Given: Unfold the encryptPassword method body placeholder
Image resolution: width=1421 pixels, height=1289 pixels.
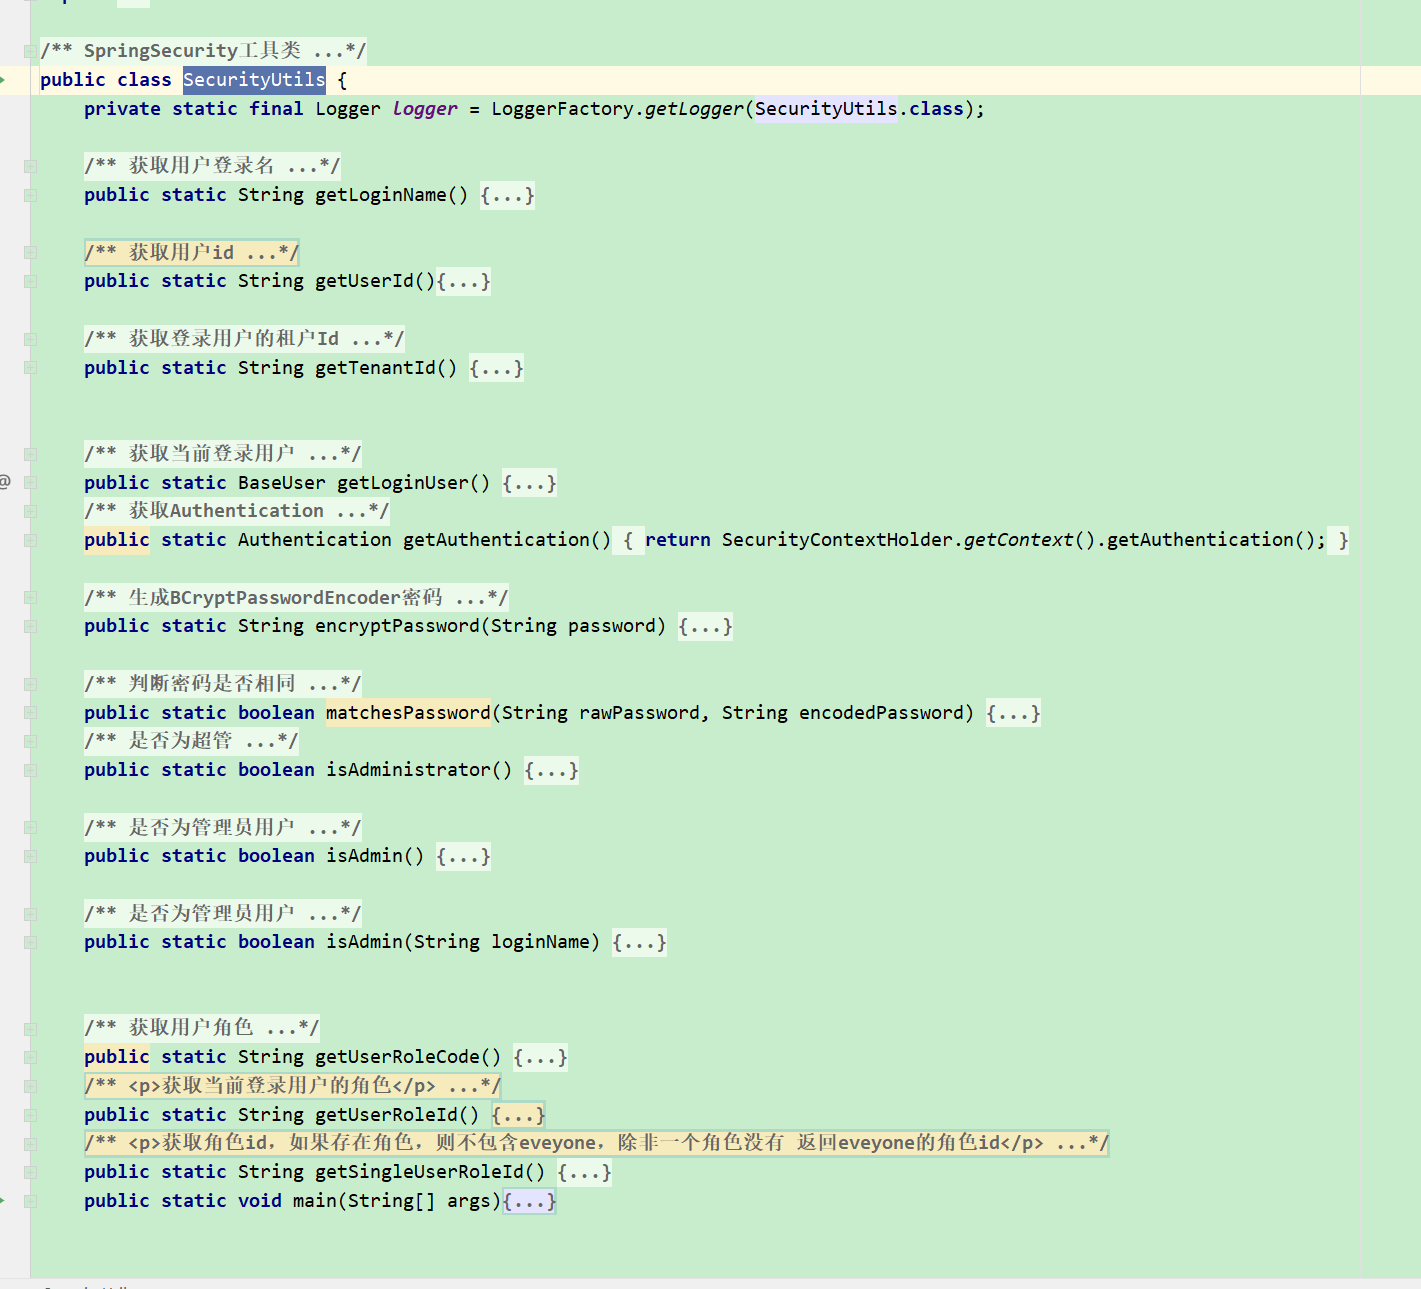Looking at the screenshot, I should click(705, 626).
